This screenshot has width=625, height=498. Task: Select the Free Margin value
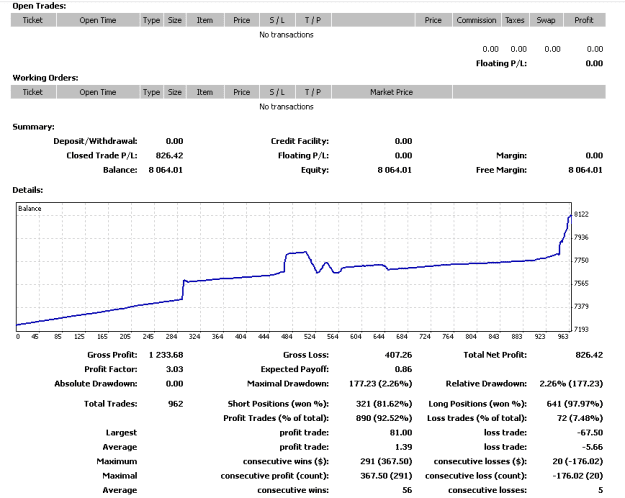click(x=585, y=170)
